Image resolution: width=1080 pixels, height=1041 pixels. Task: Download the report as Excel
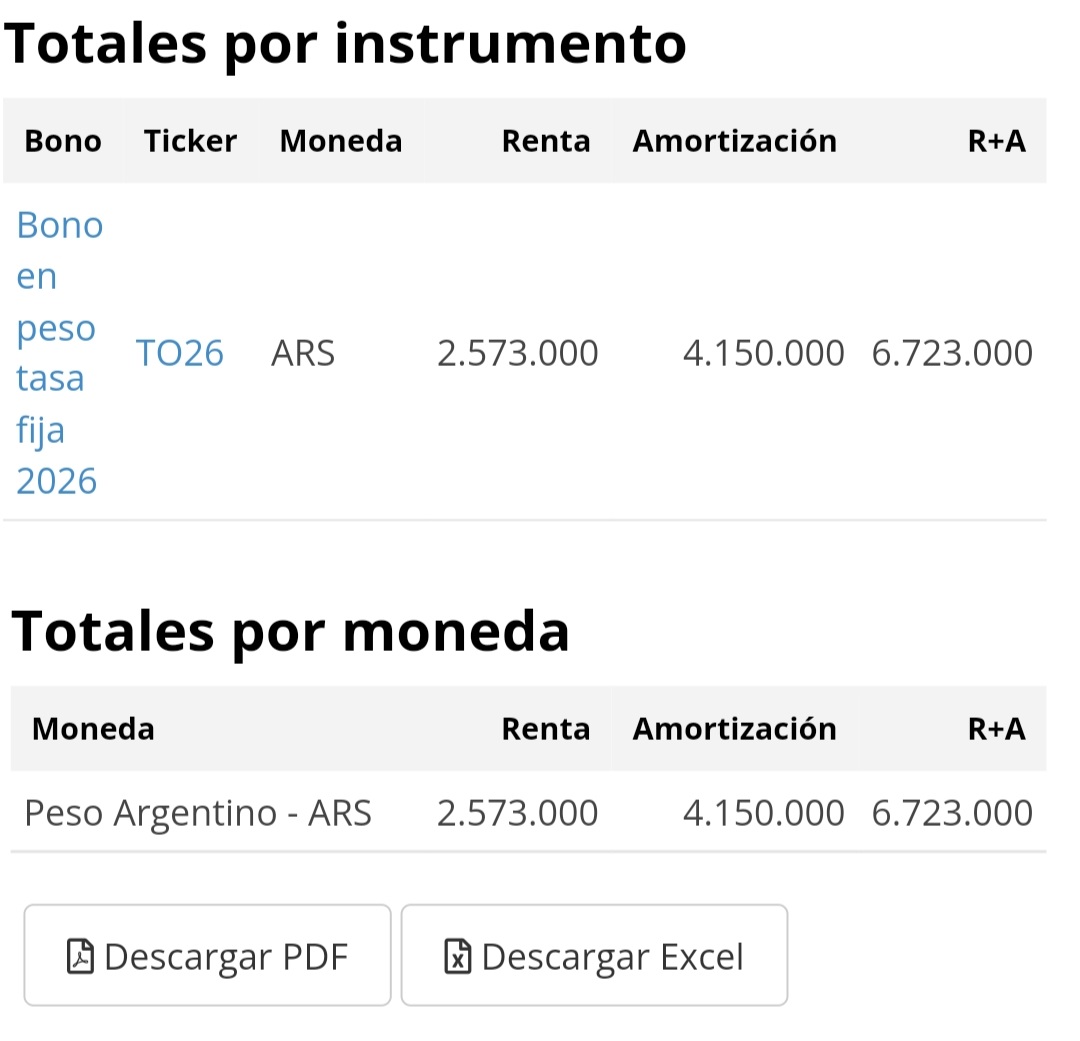point(594,955)
